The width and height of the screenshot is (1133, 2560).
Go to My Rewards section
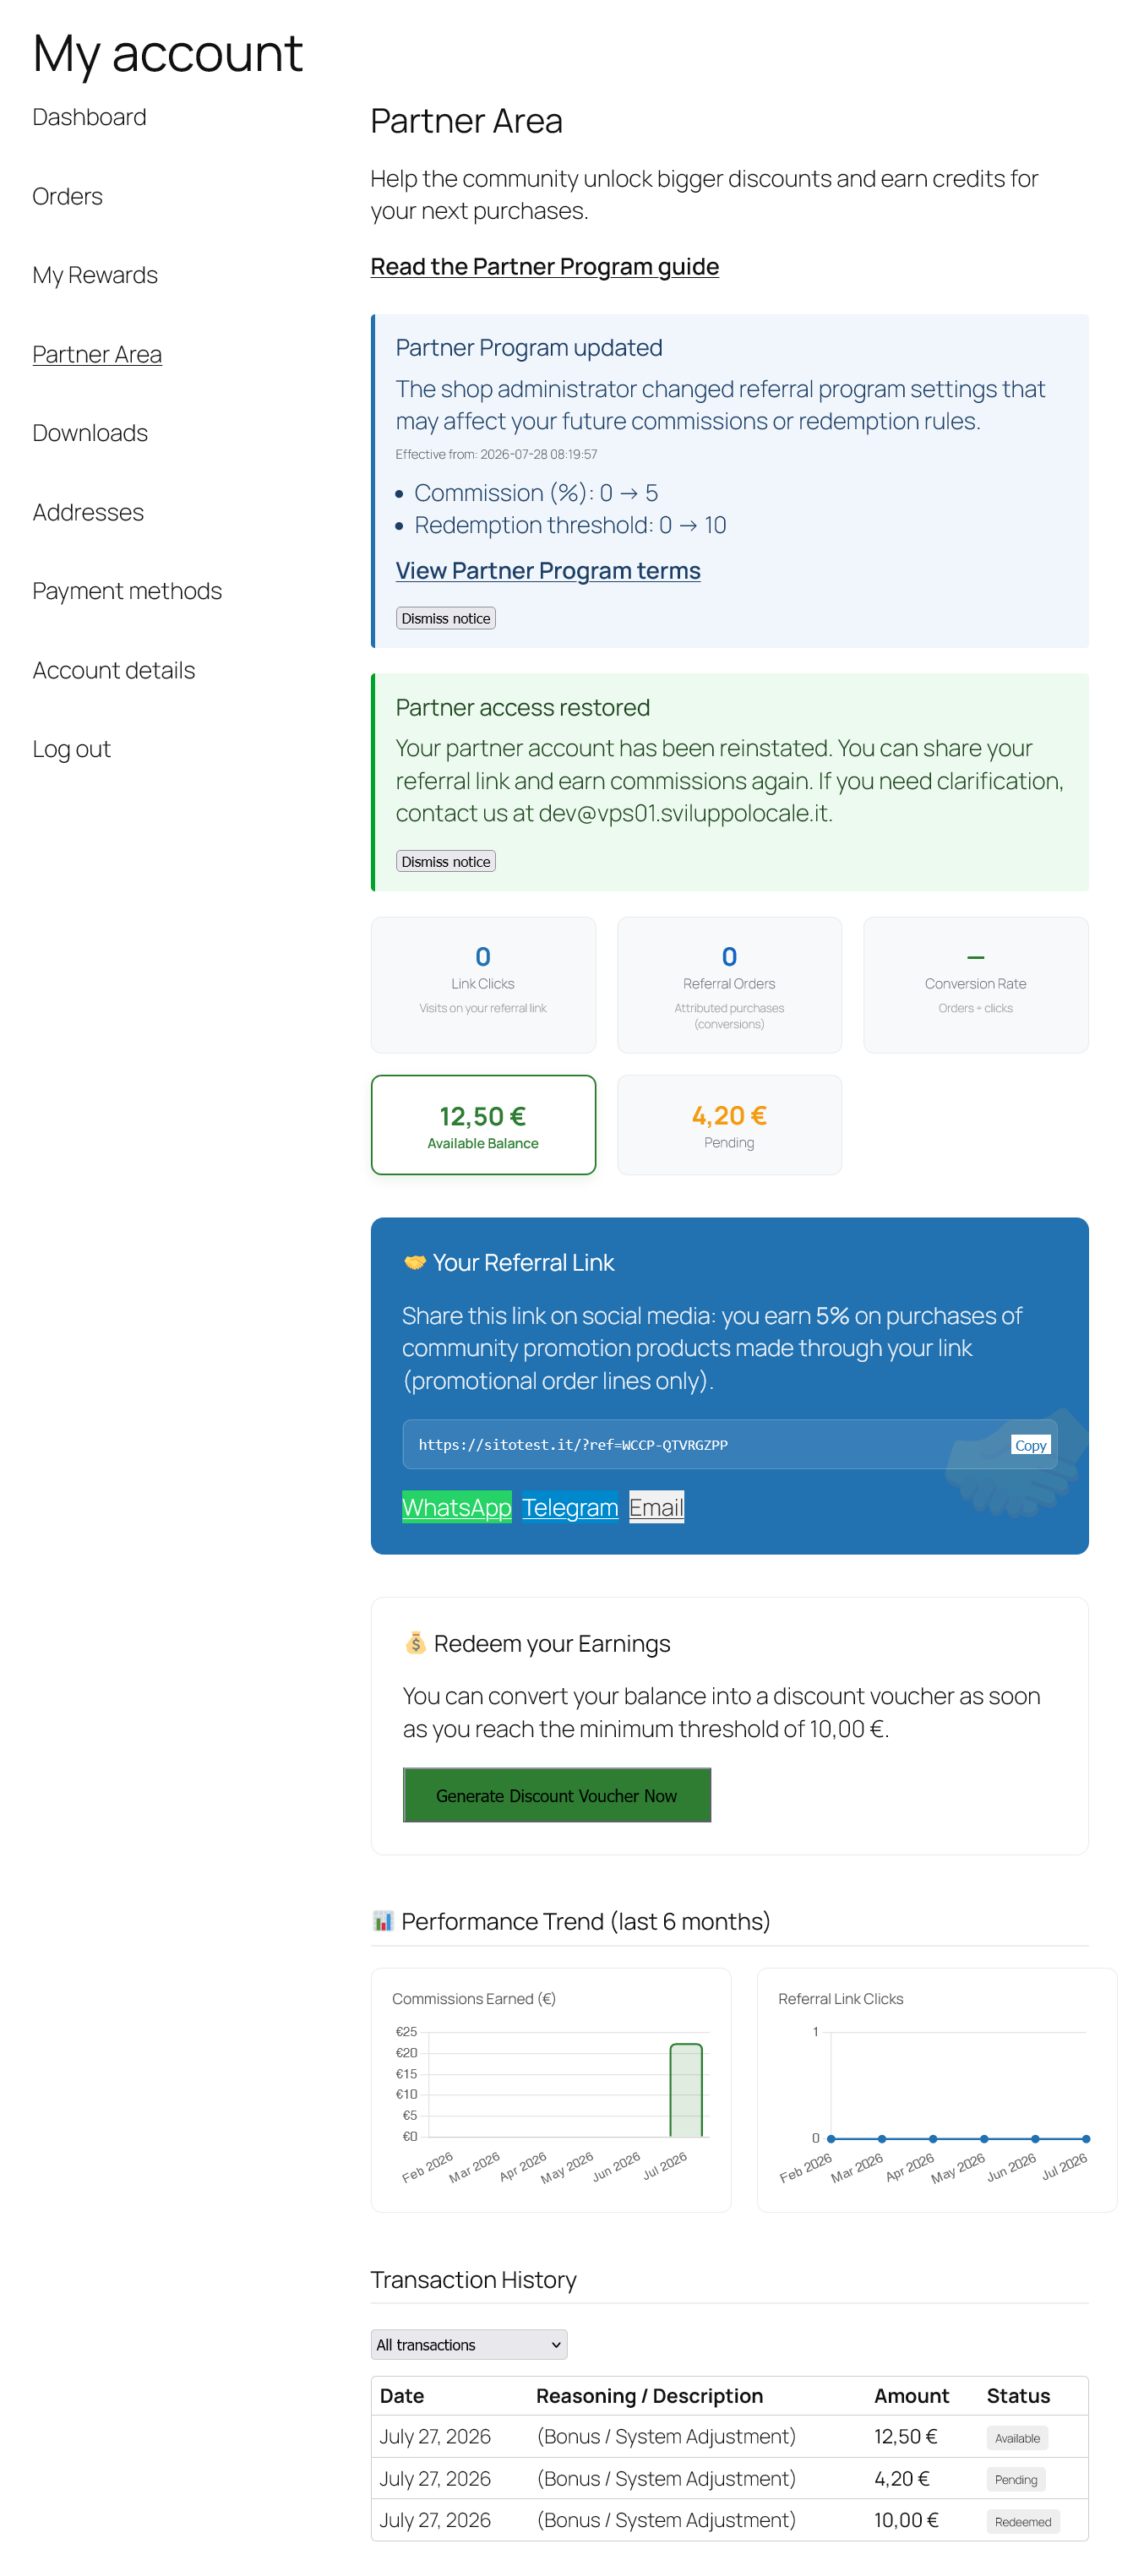click(94, 273)
